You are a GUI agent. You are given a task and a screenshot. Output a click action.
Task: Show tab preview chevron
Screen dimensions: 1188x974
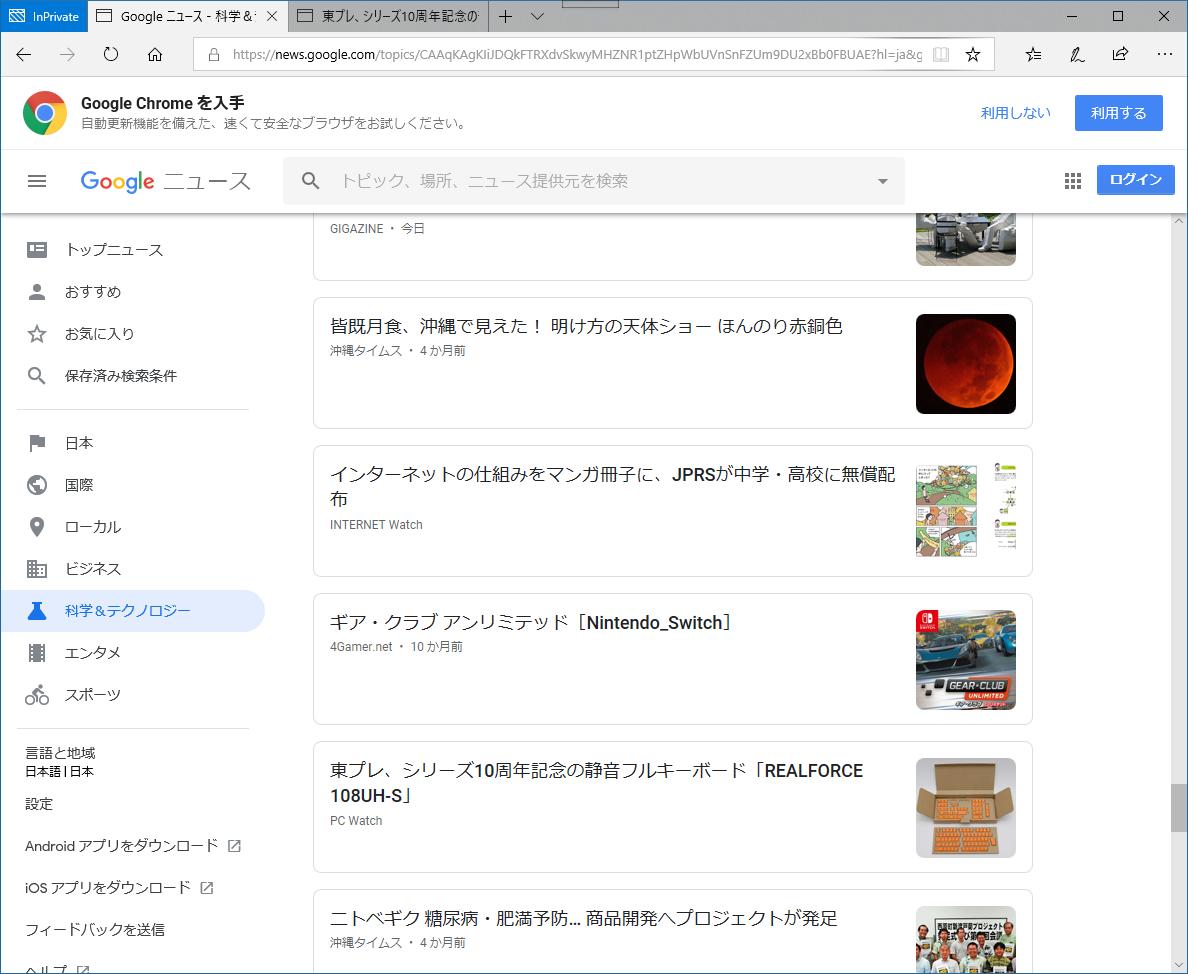tap(537, 16)
